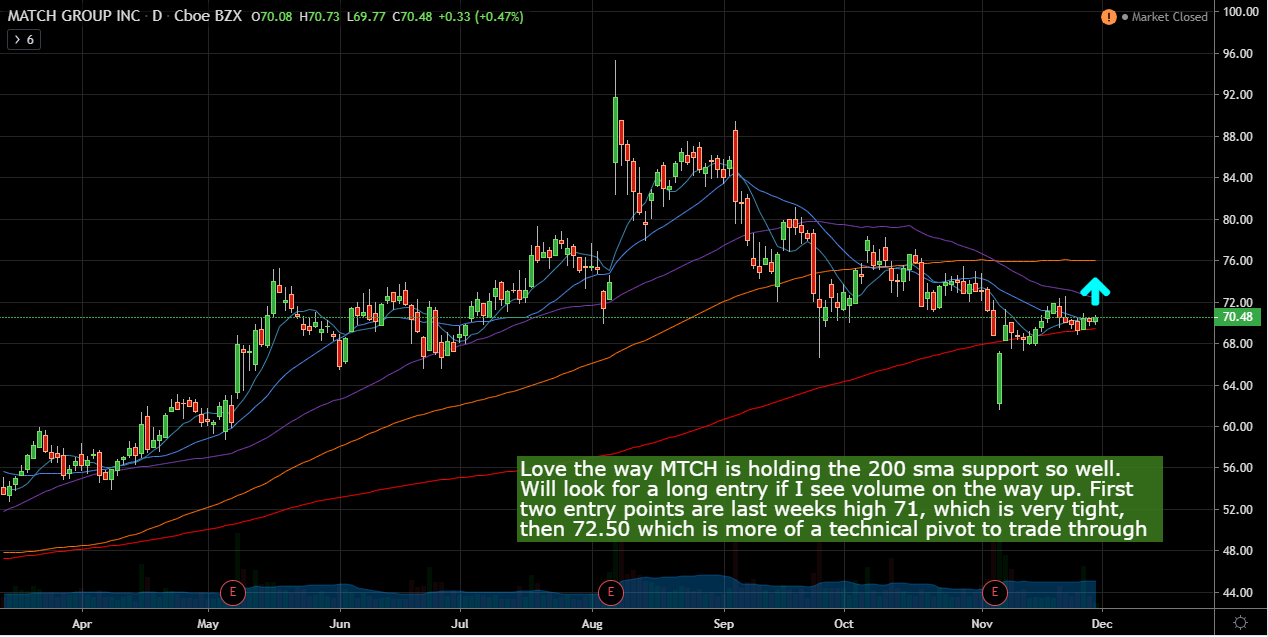The height and width of the screenshot is (637, 1268).
Task: Click the green 70.48 current price tag
Action: tap(1240, 317)
